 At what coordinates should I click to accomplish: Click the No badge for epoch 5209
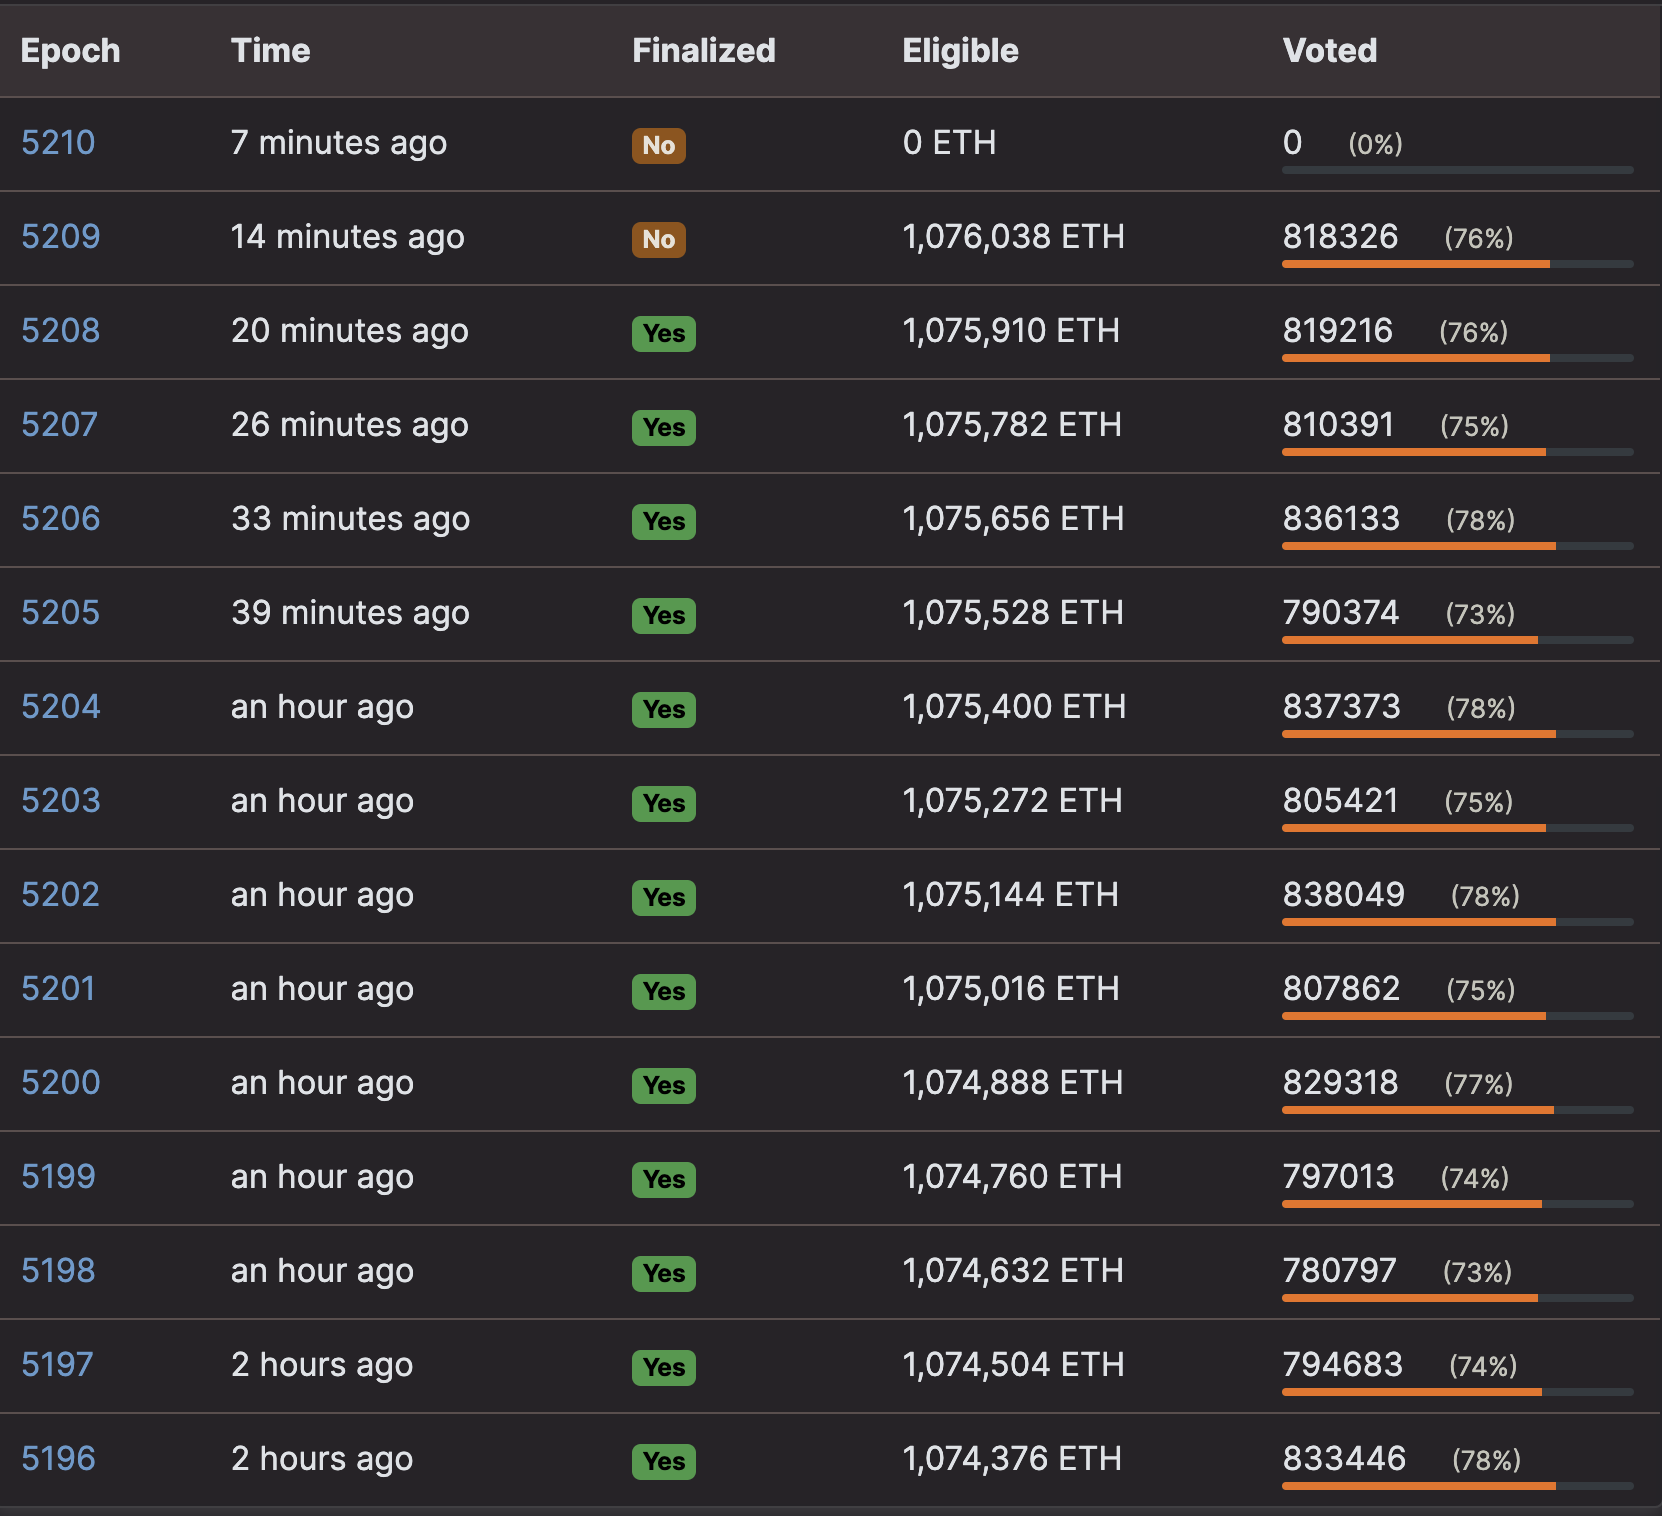(659, 239)
